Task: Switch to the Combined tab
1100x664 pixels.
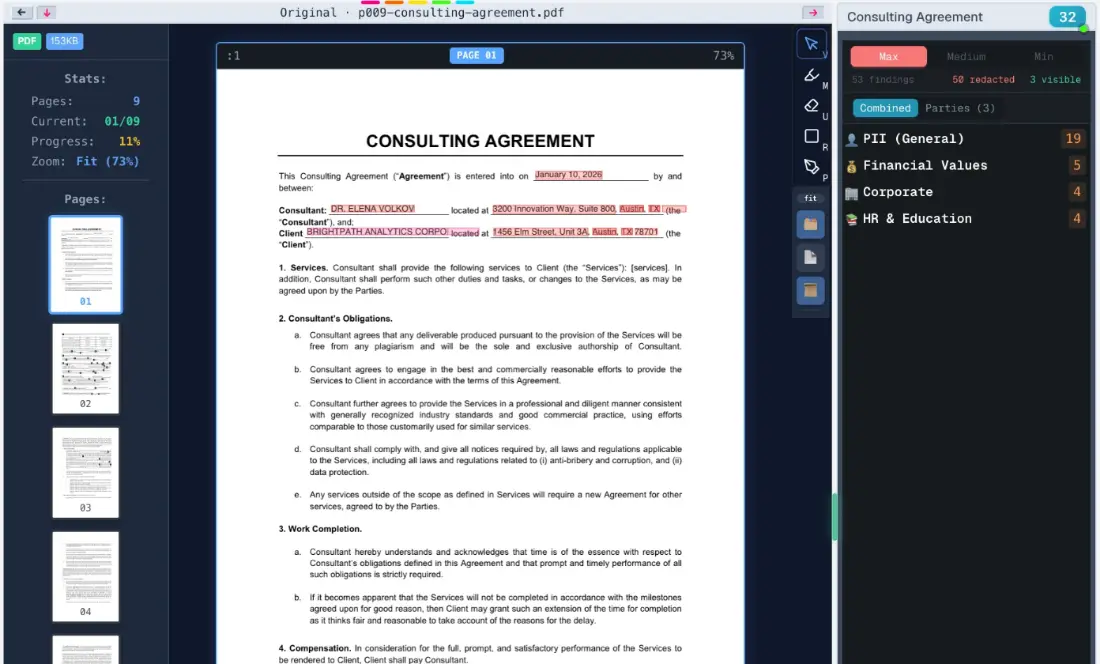Action: pyautogui.click(x=885, y=108)
